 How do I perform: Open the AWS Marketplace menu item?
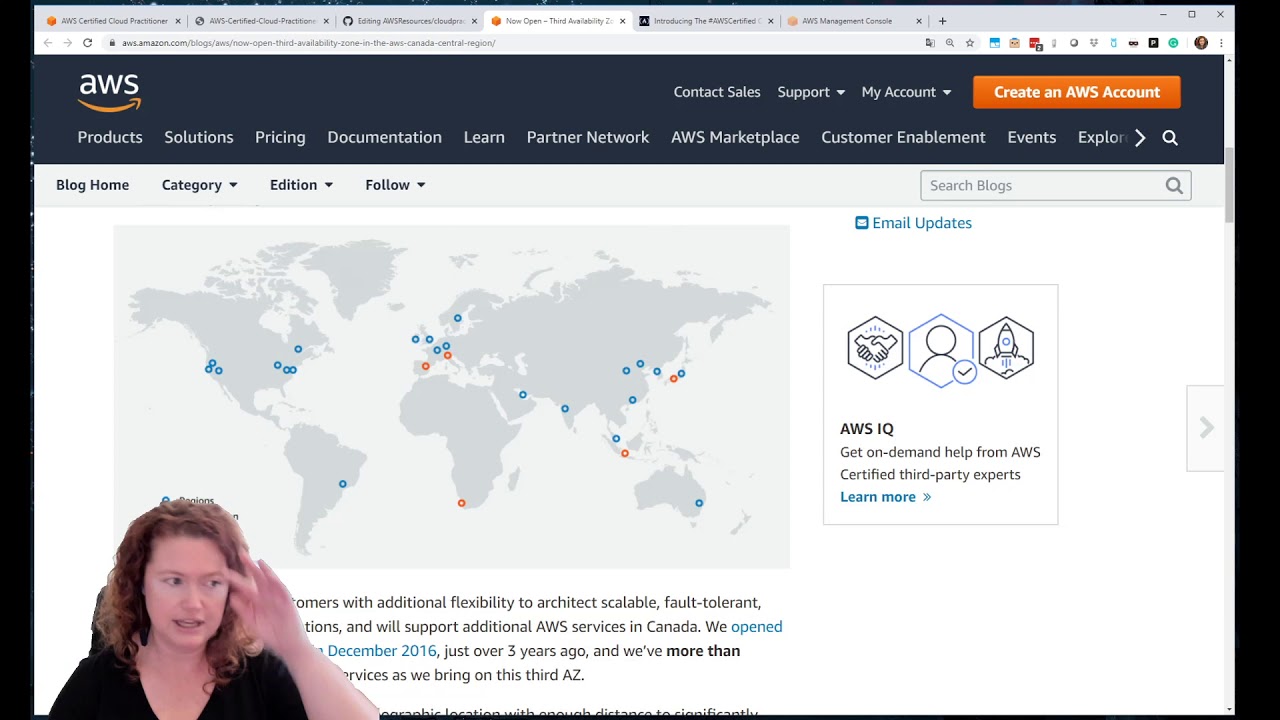(x=735, y=137)
